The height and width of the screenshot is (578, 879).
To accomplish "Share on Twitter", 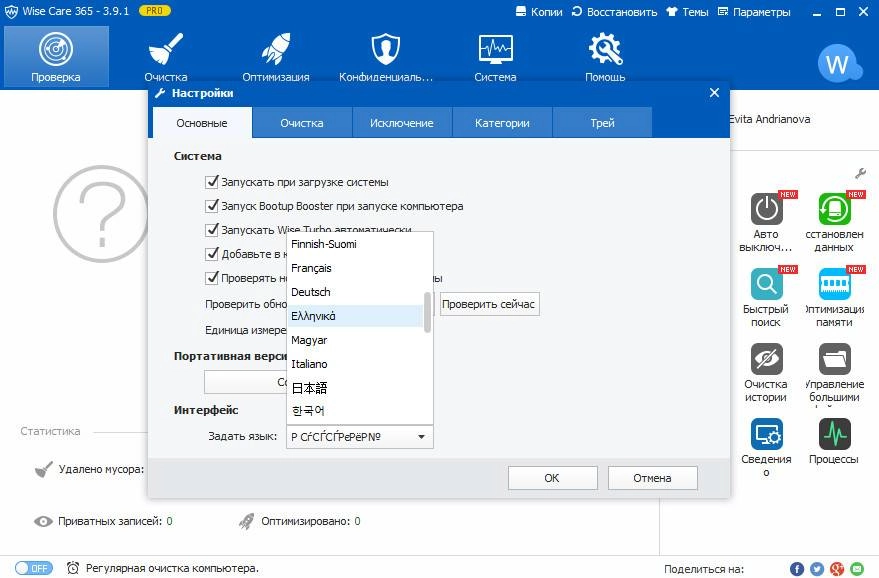I will pyautogui.click(x=817, y=568).
